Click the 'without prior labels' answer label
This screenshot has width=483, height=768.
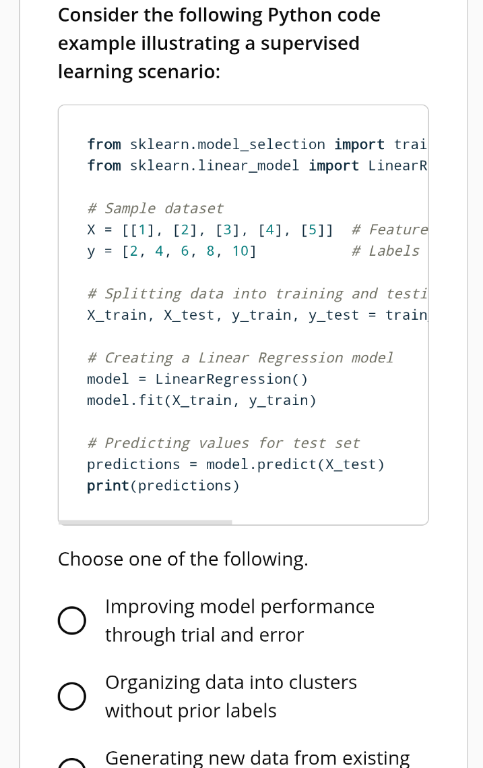[191, 711]
